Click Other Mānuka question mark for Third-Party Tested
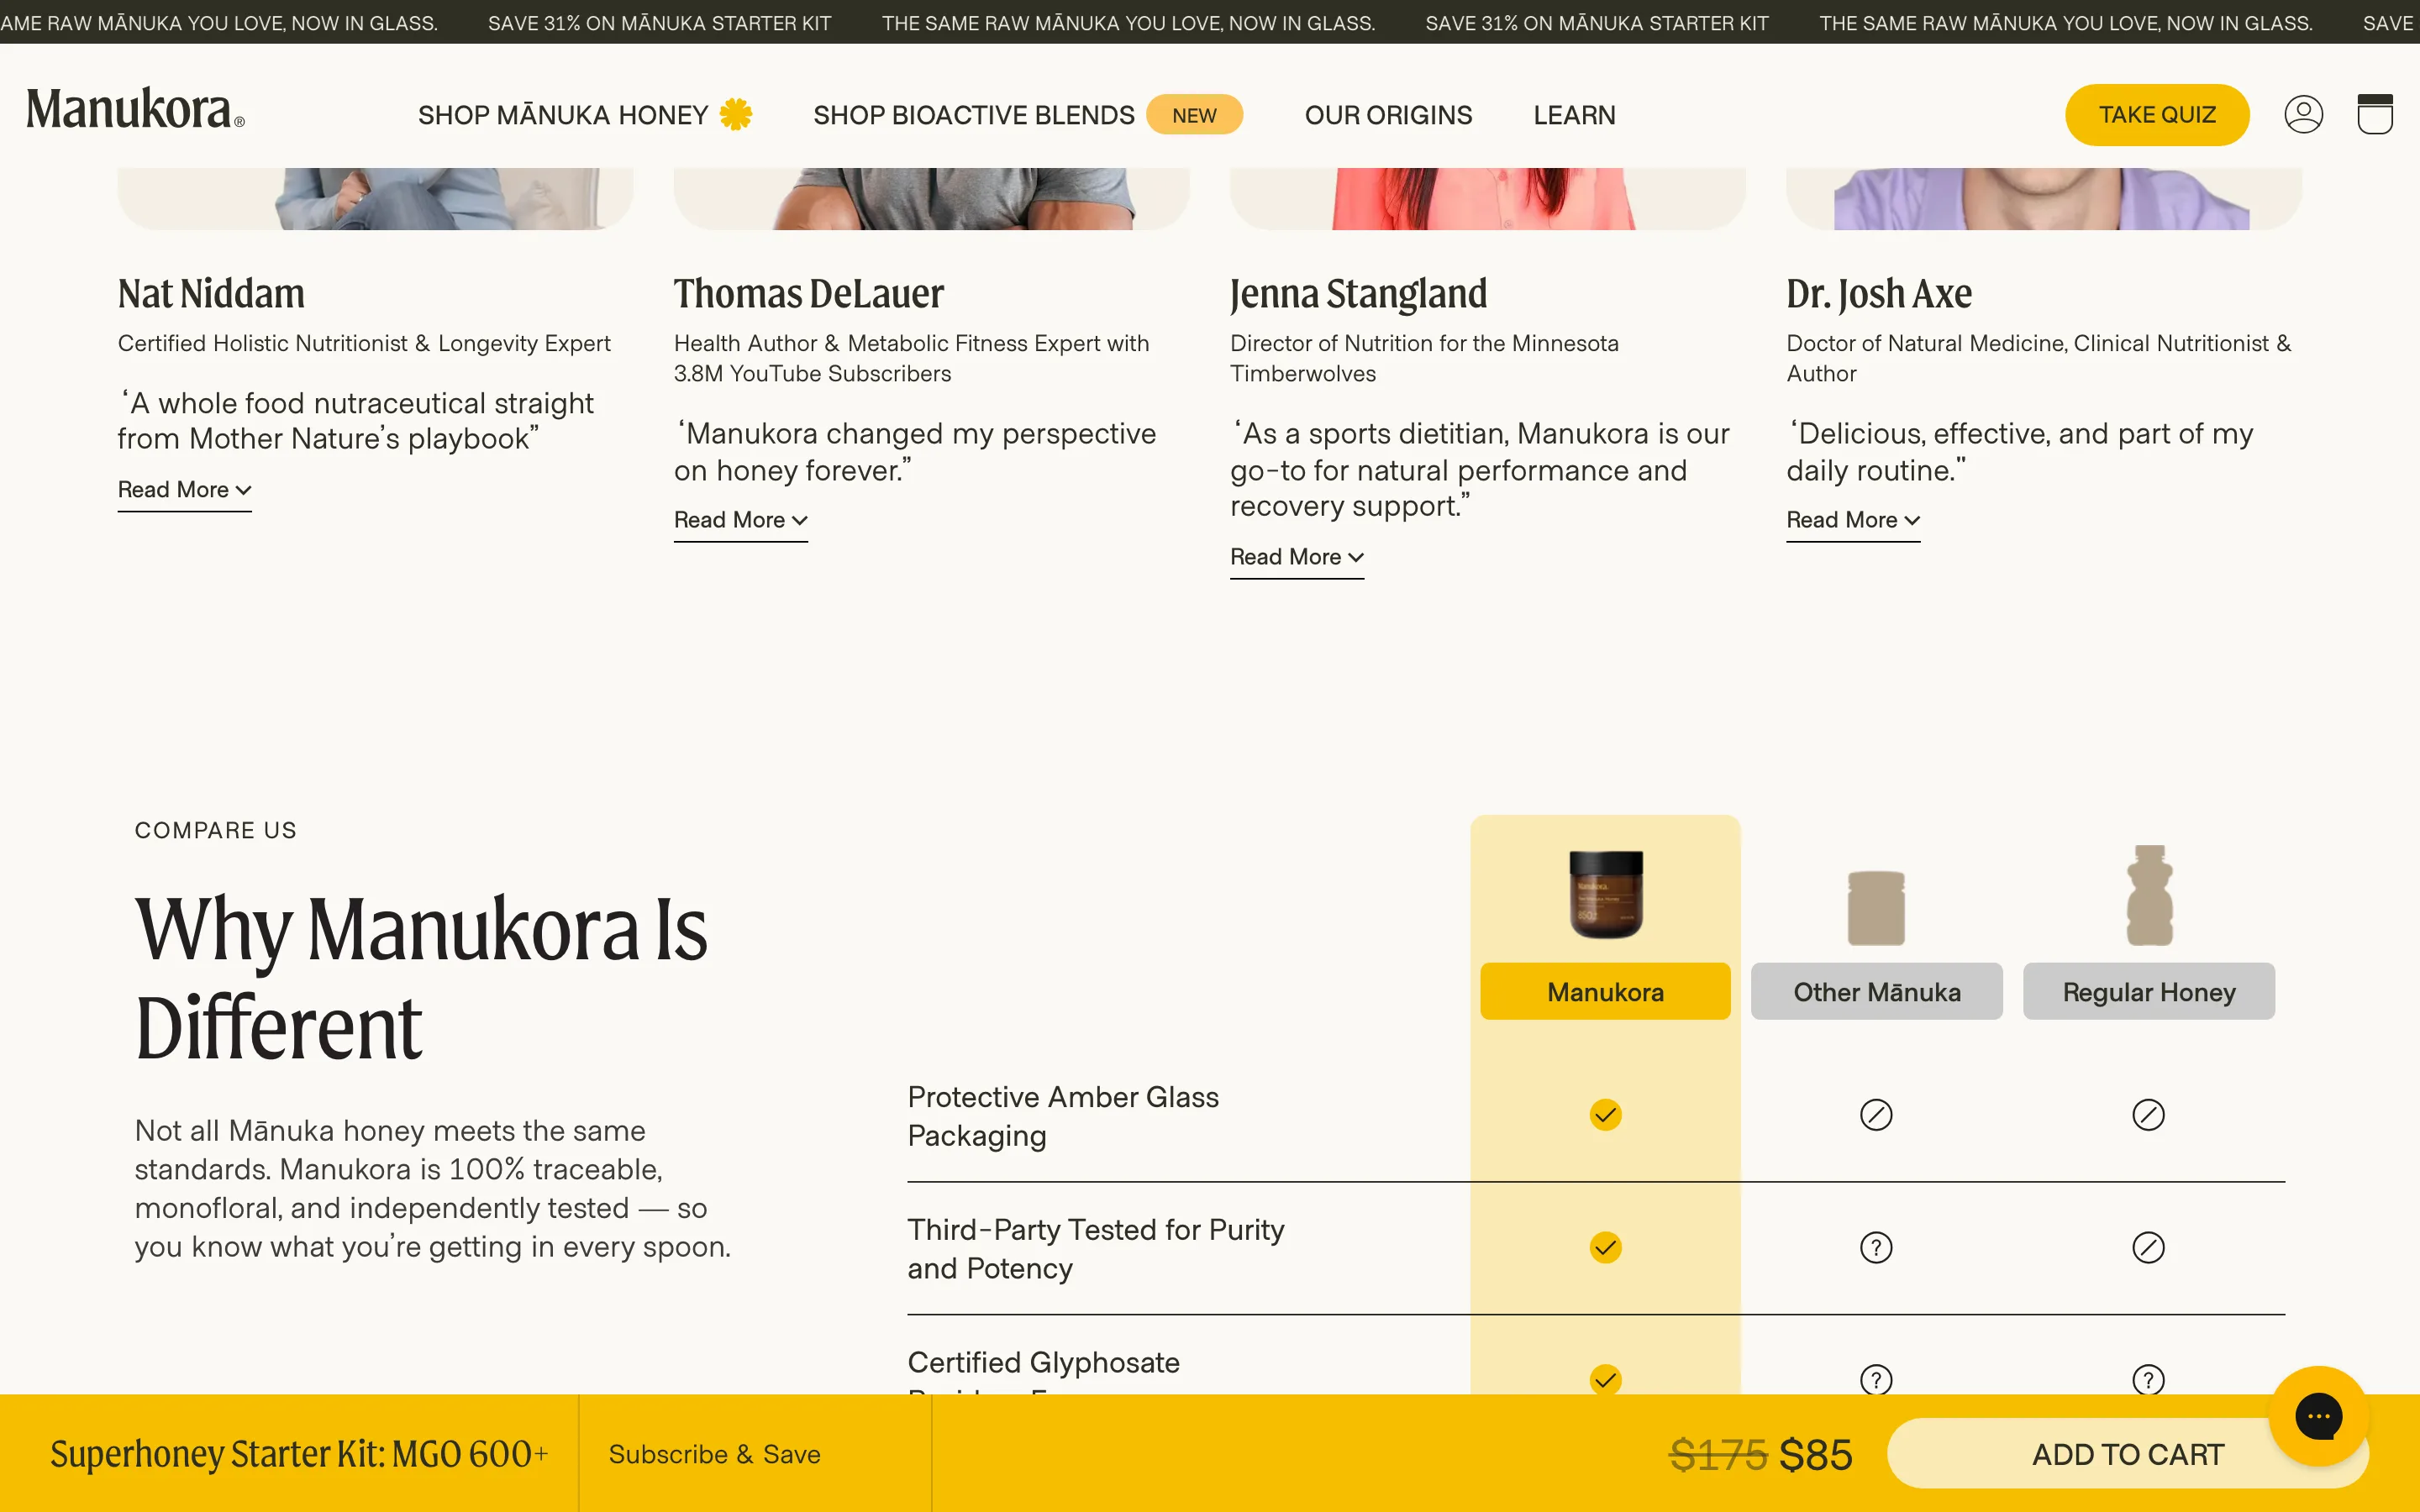 pyautogui.click(x=1876, y=1247)
